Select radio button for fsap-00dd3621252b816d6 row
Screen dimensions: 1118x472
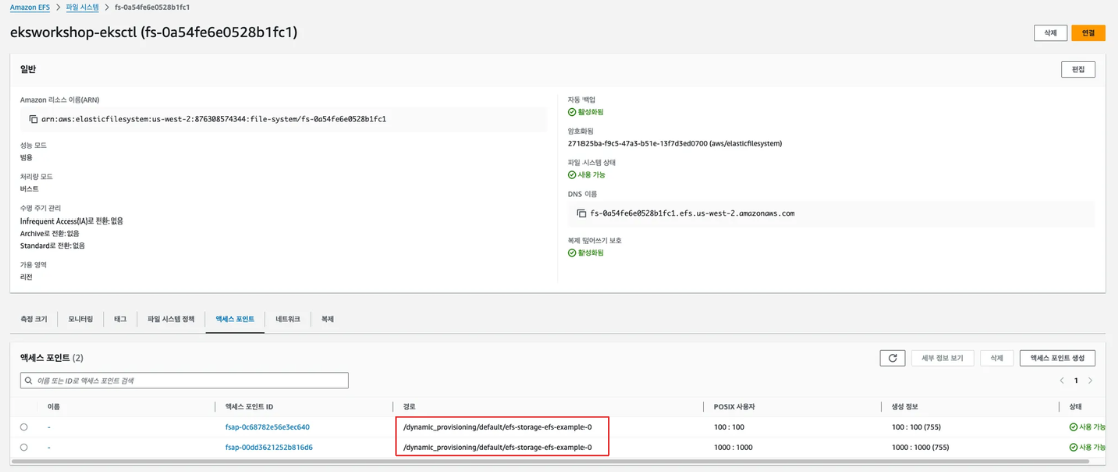pyautogui.click(x=24, y=448)
